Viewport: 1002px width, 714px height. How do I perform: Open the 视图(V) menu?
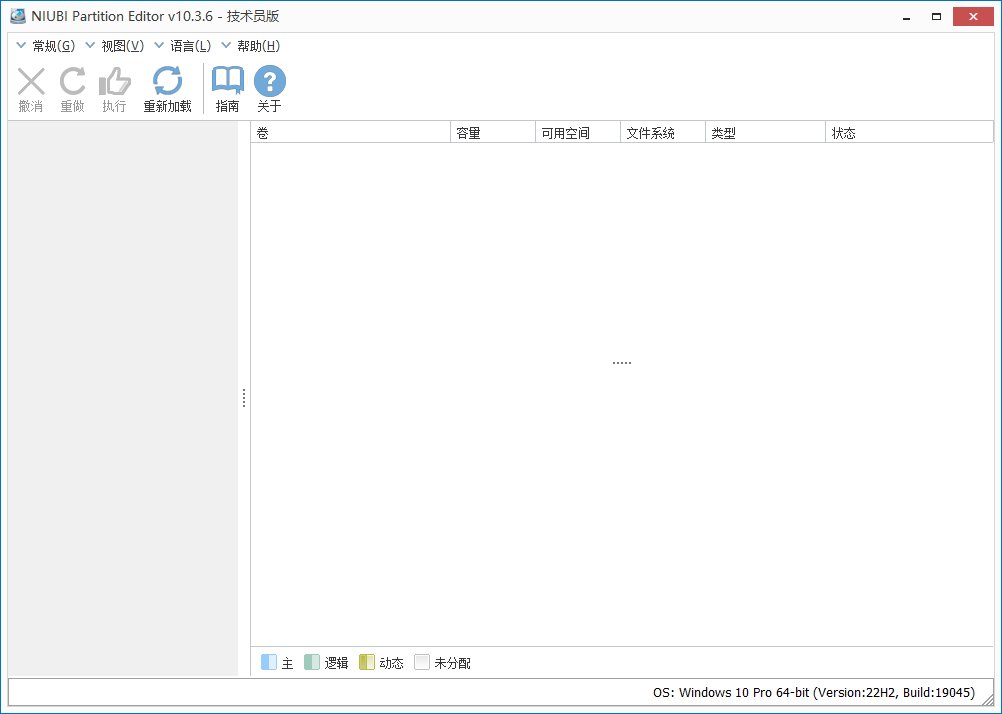pos(123,46)
